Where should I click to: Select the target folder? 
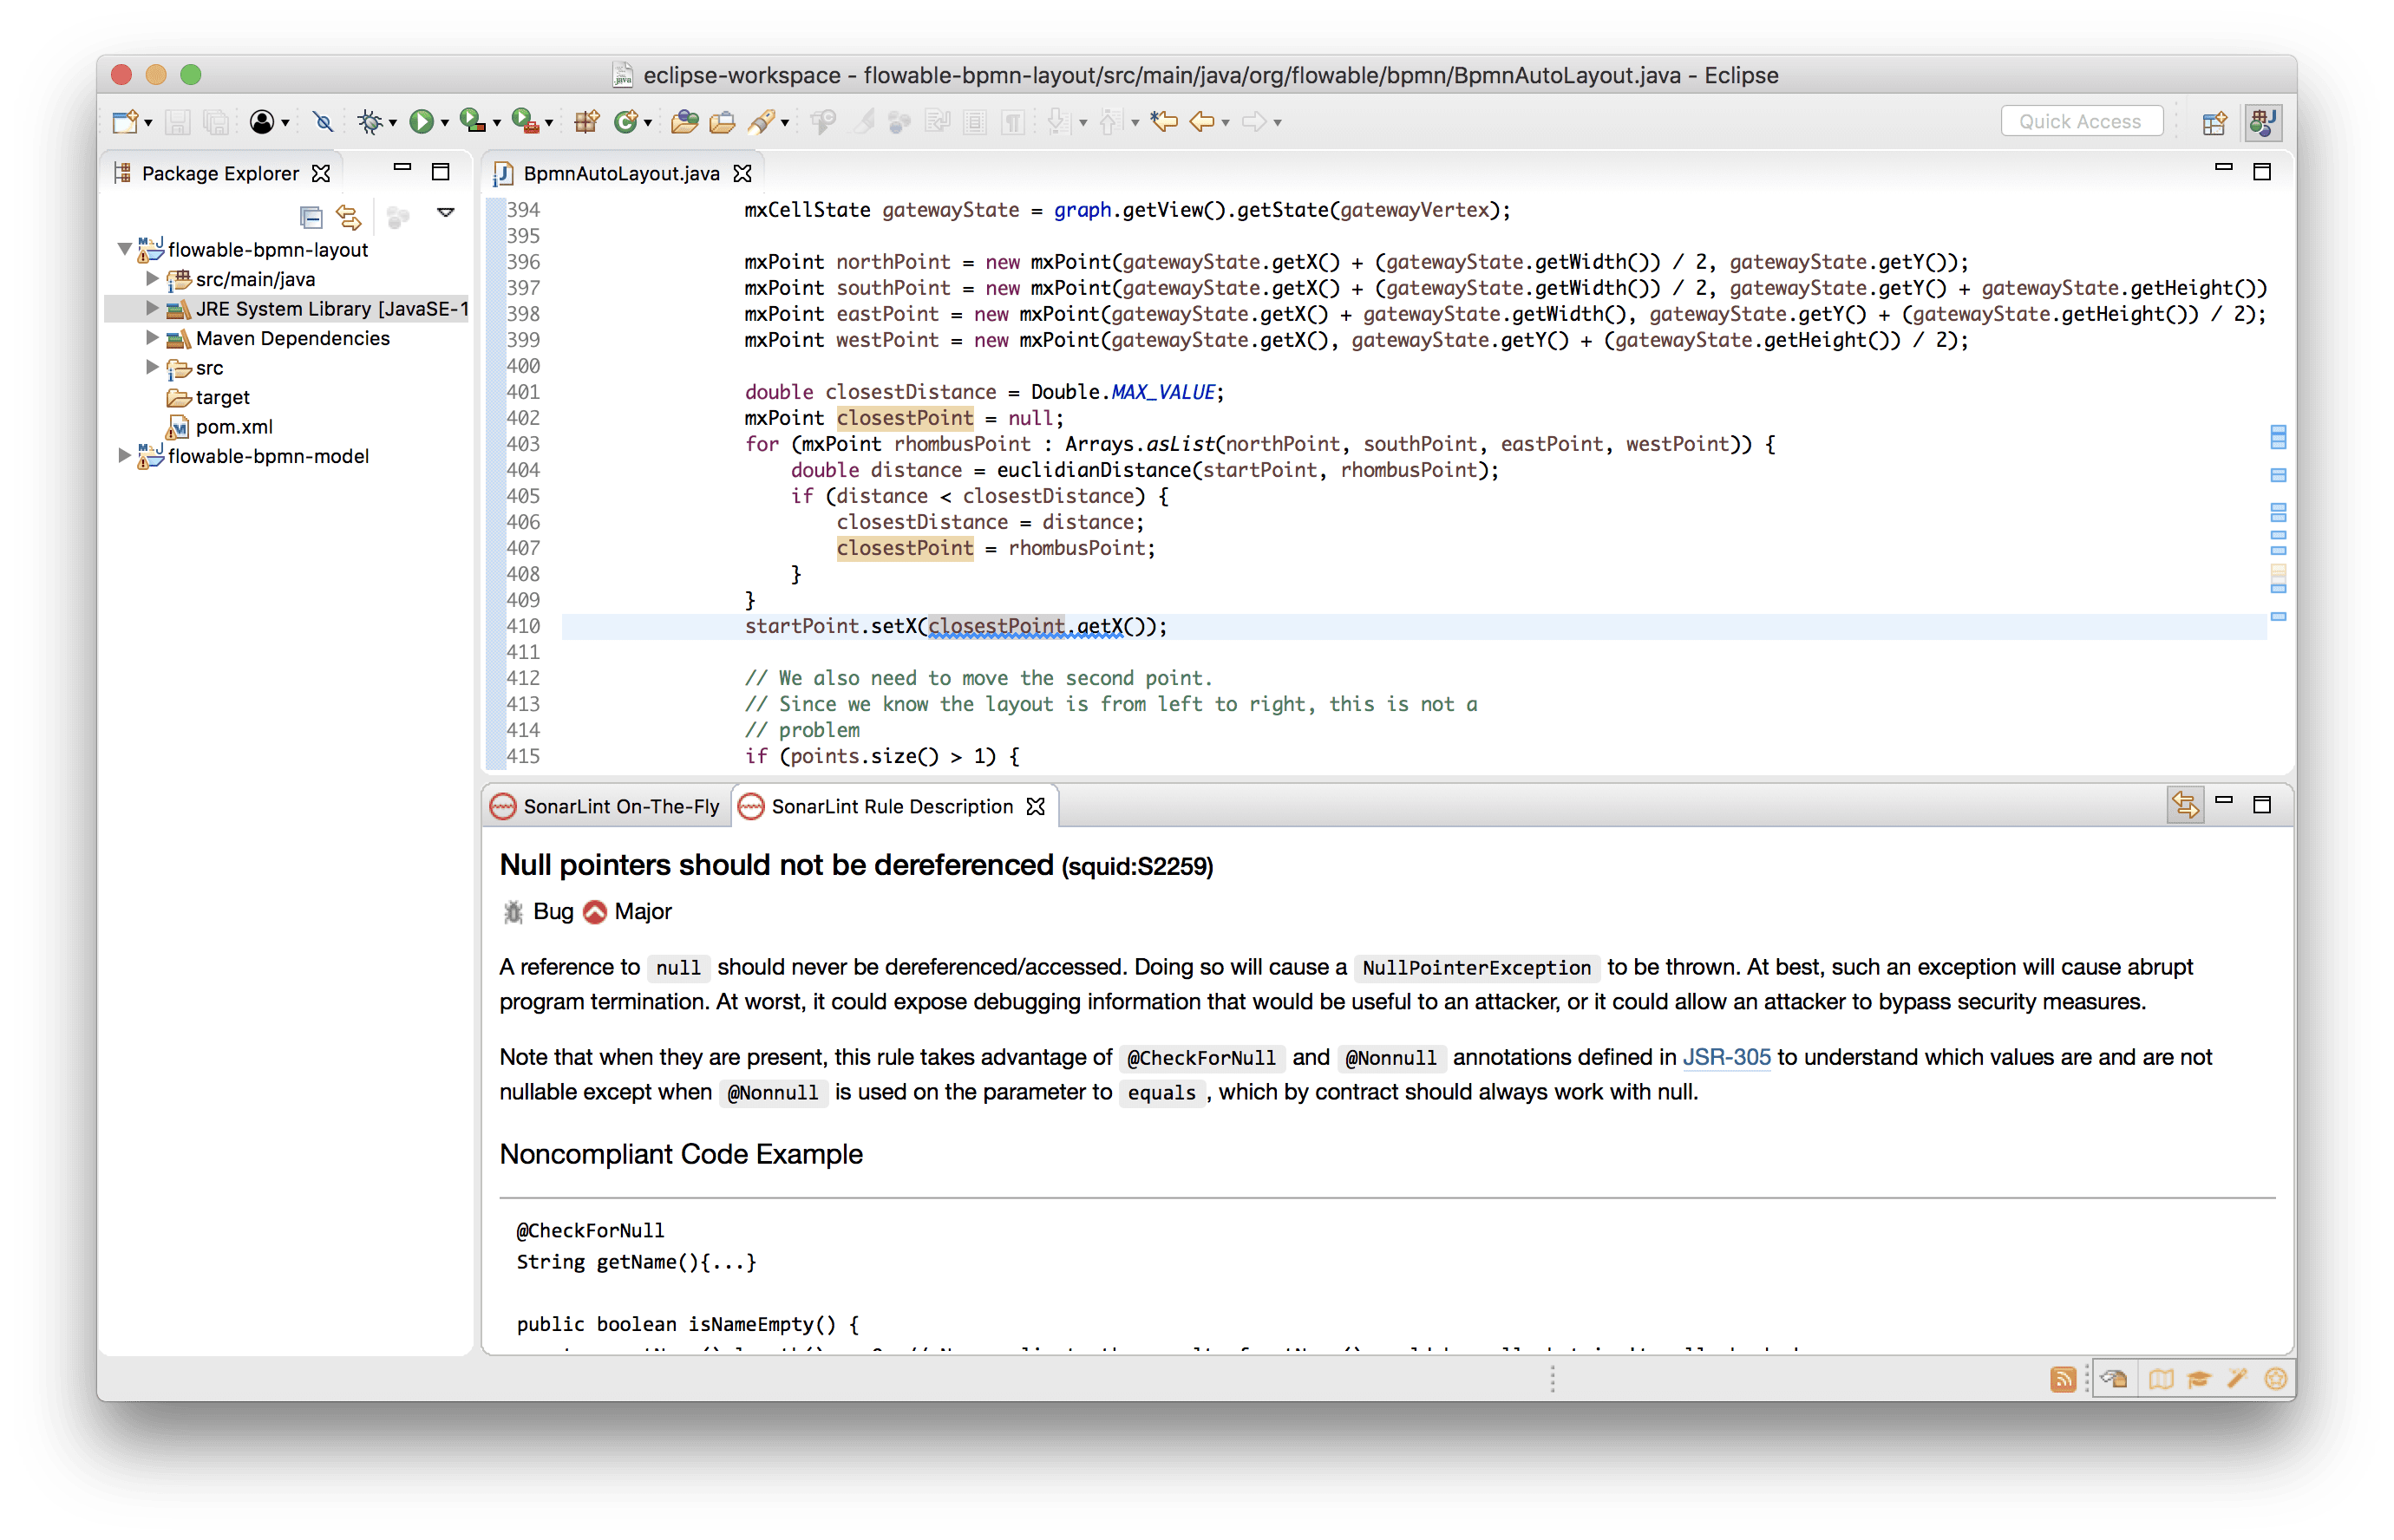[221, 397]
